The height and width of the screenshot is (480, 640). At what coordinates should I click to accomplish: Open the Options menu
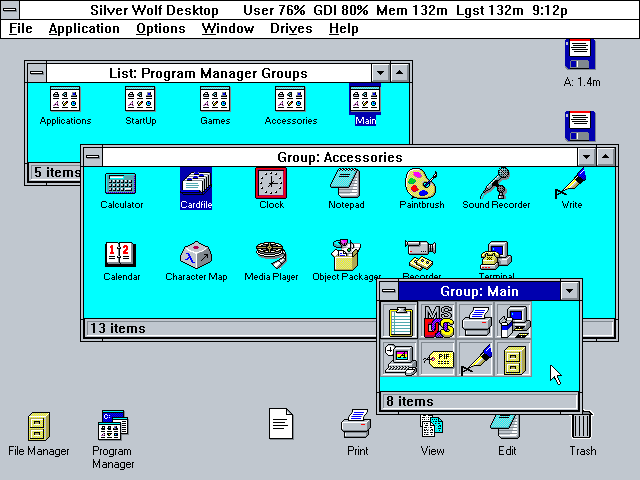(161, 29)
